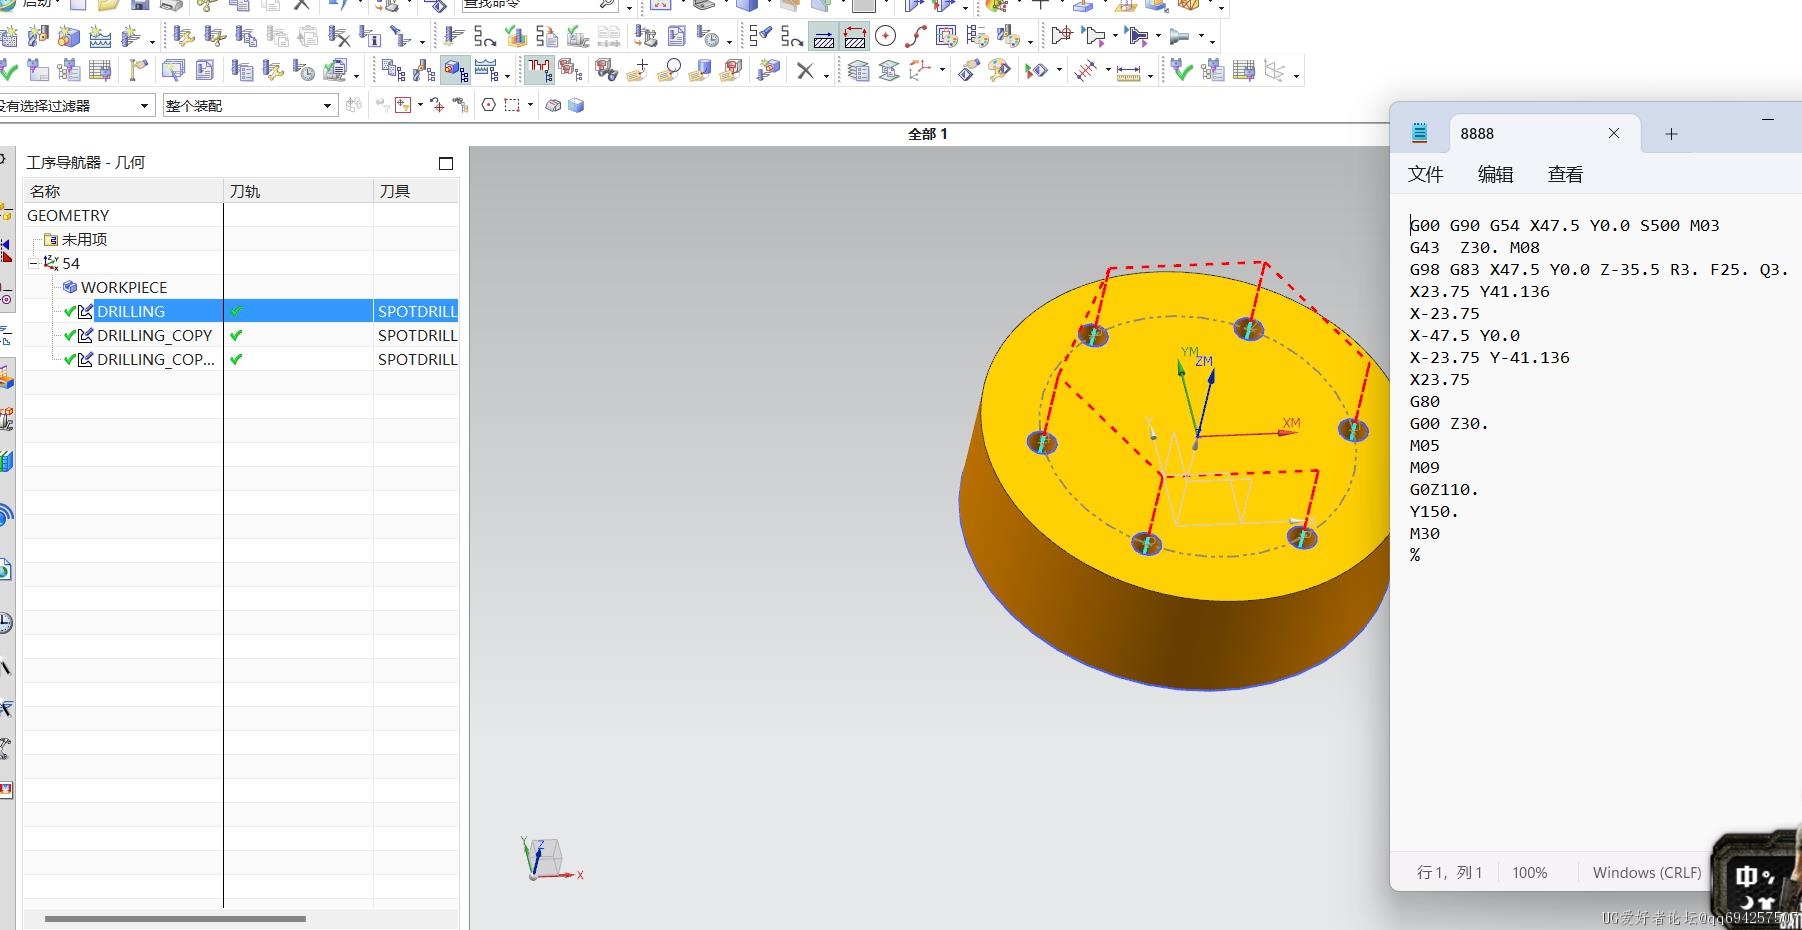Click the circle center point icon
Image resolution: width=1802 pixels, height=930 pixels.
coord(885,37)
